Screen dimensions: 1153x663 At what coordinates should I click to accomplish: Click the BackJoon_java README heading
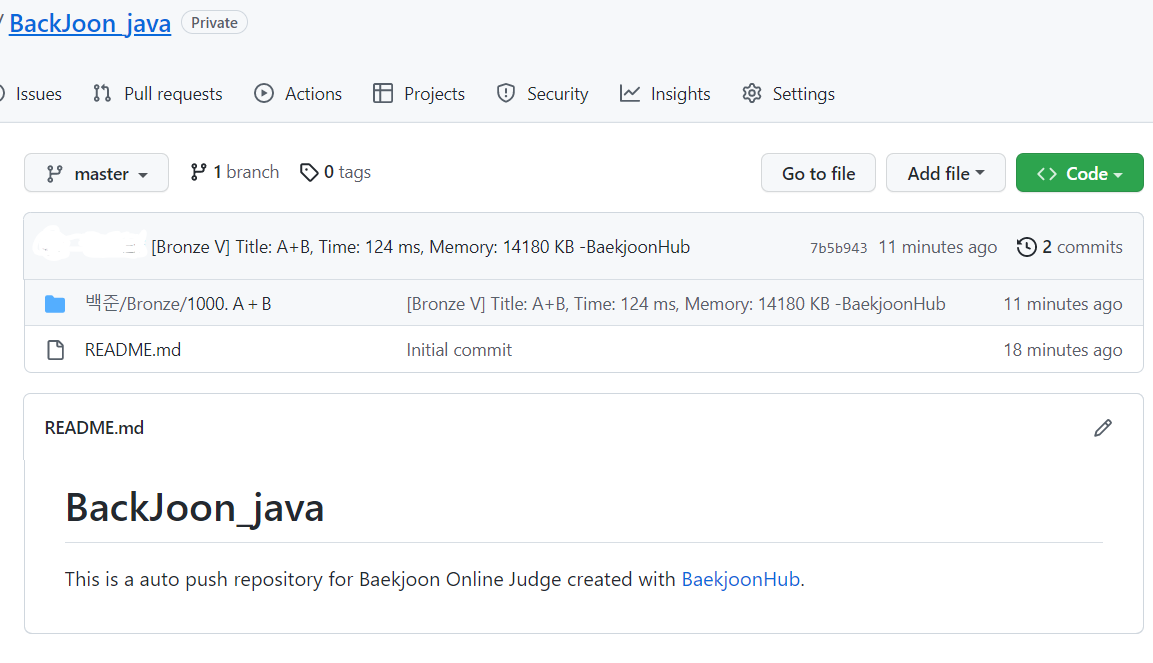click(195, 507)
